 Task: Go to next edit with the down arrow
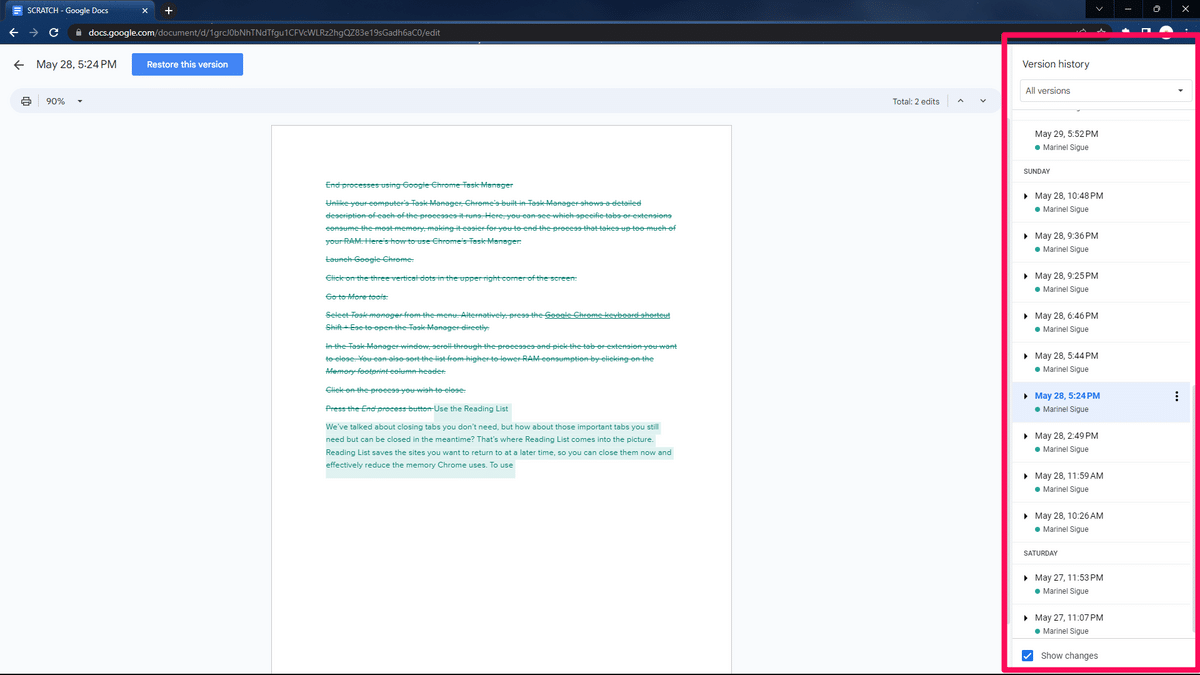coord(983,101)
